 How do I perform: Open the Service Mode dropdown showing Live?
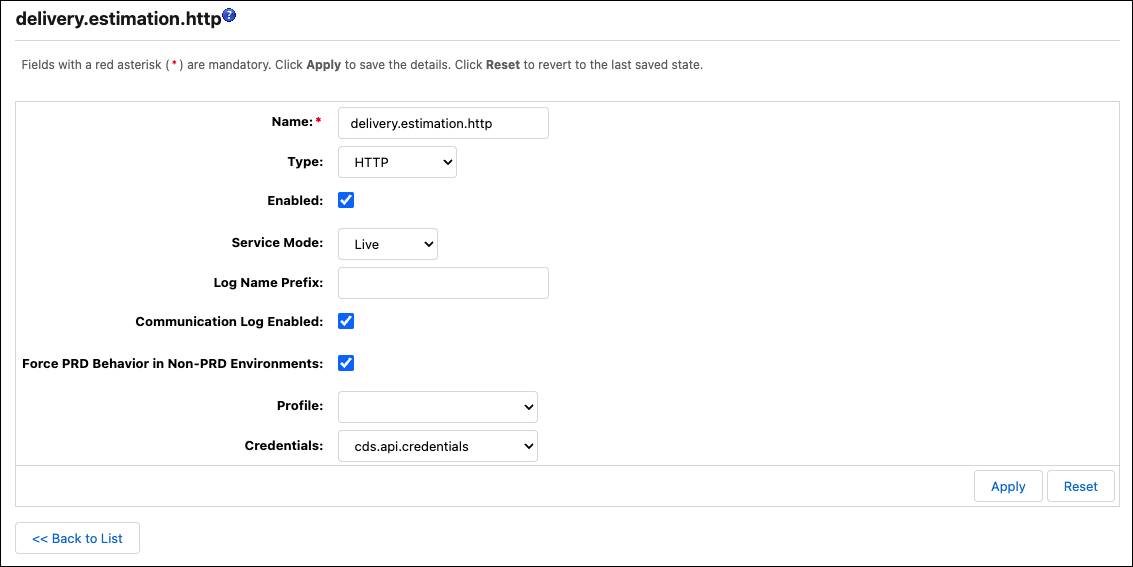(388, 244)
